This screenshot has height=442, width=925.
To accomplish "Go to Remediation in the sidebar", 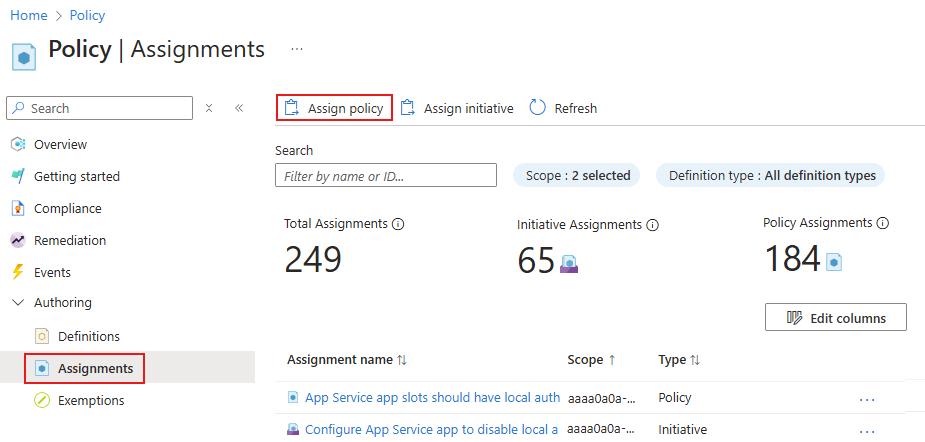I will click(69, 240).
